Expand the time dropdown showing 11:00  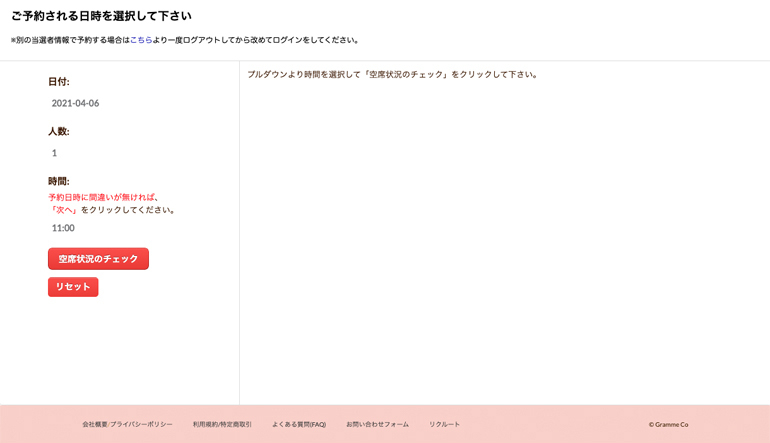click(63, 228)
